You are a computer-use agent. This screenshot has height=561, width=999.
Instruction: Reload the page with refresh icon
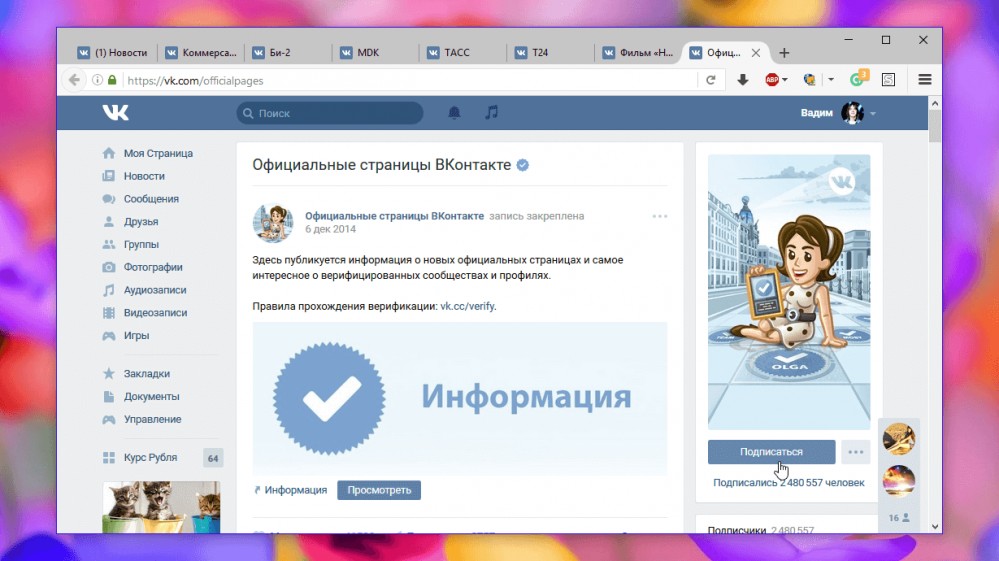click(711, 80)
